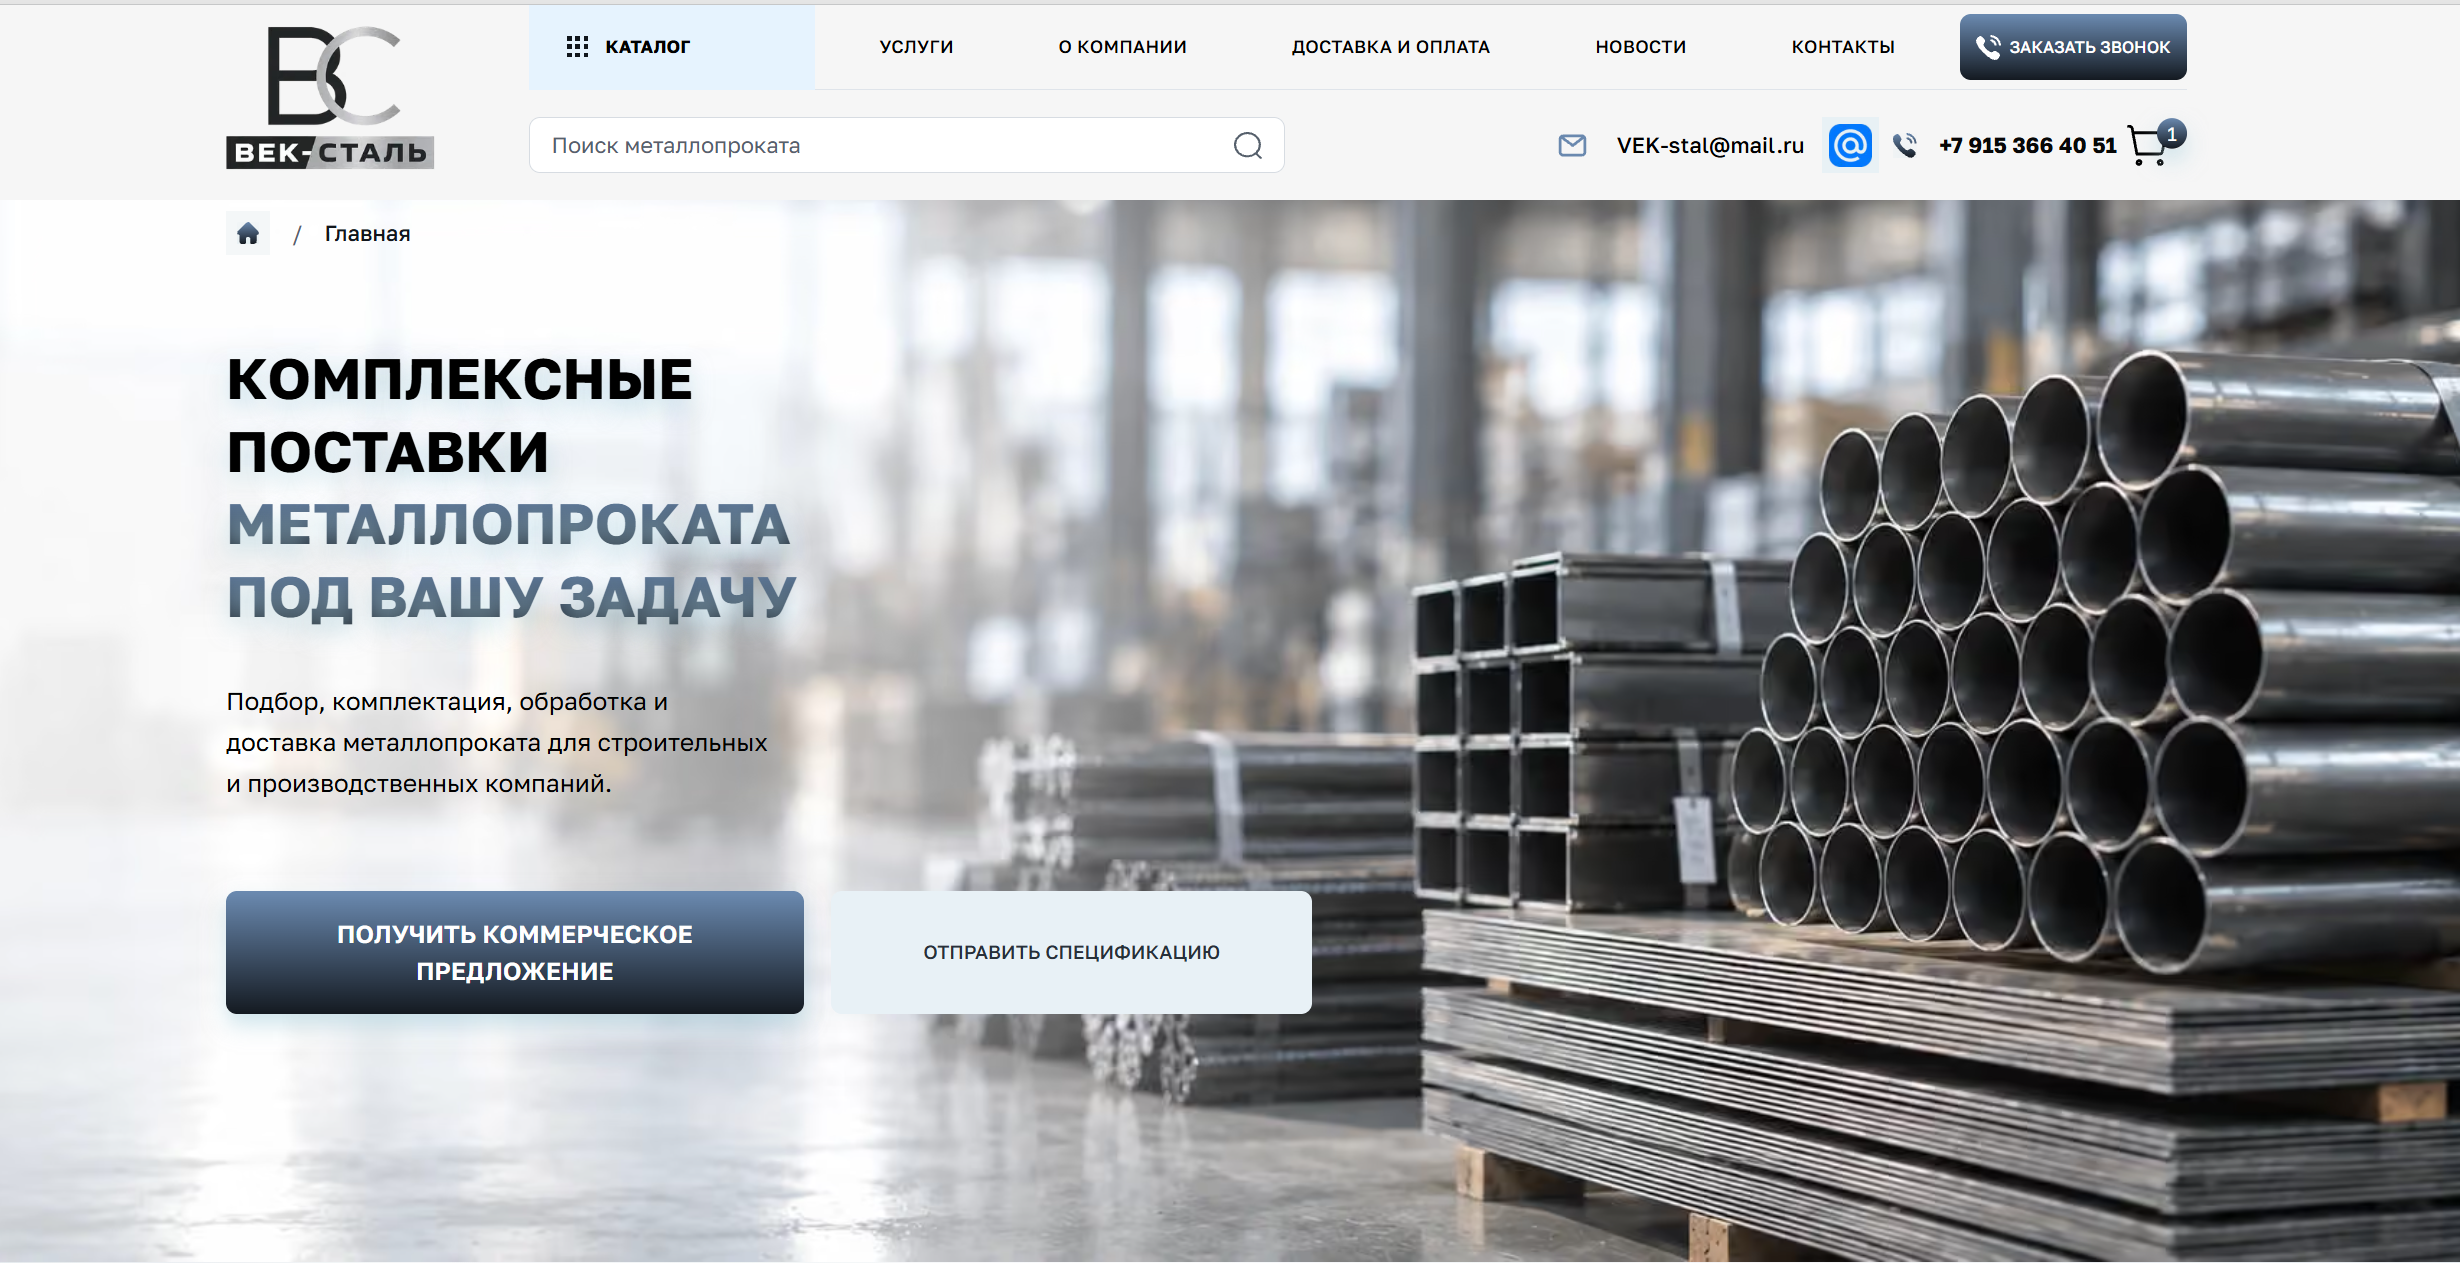Click the blue Mail.ru @ icon
2460x1263 pixels.
pos(1850,146)
